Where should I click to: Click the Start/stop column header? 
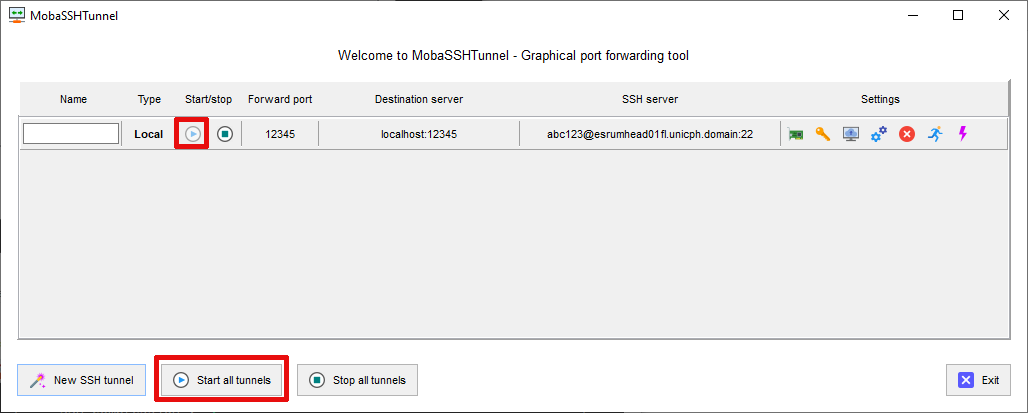[x=208, y=100]
